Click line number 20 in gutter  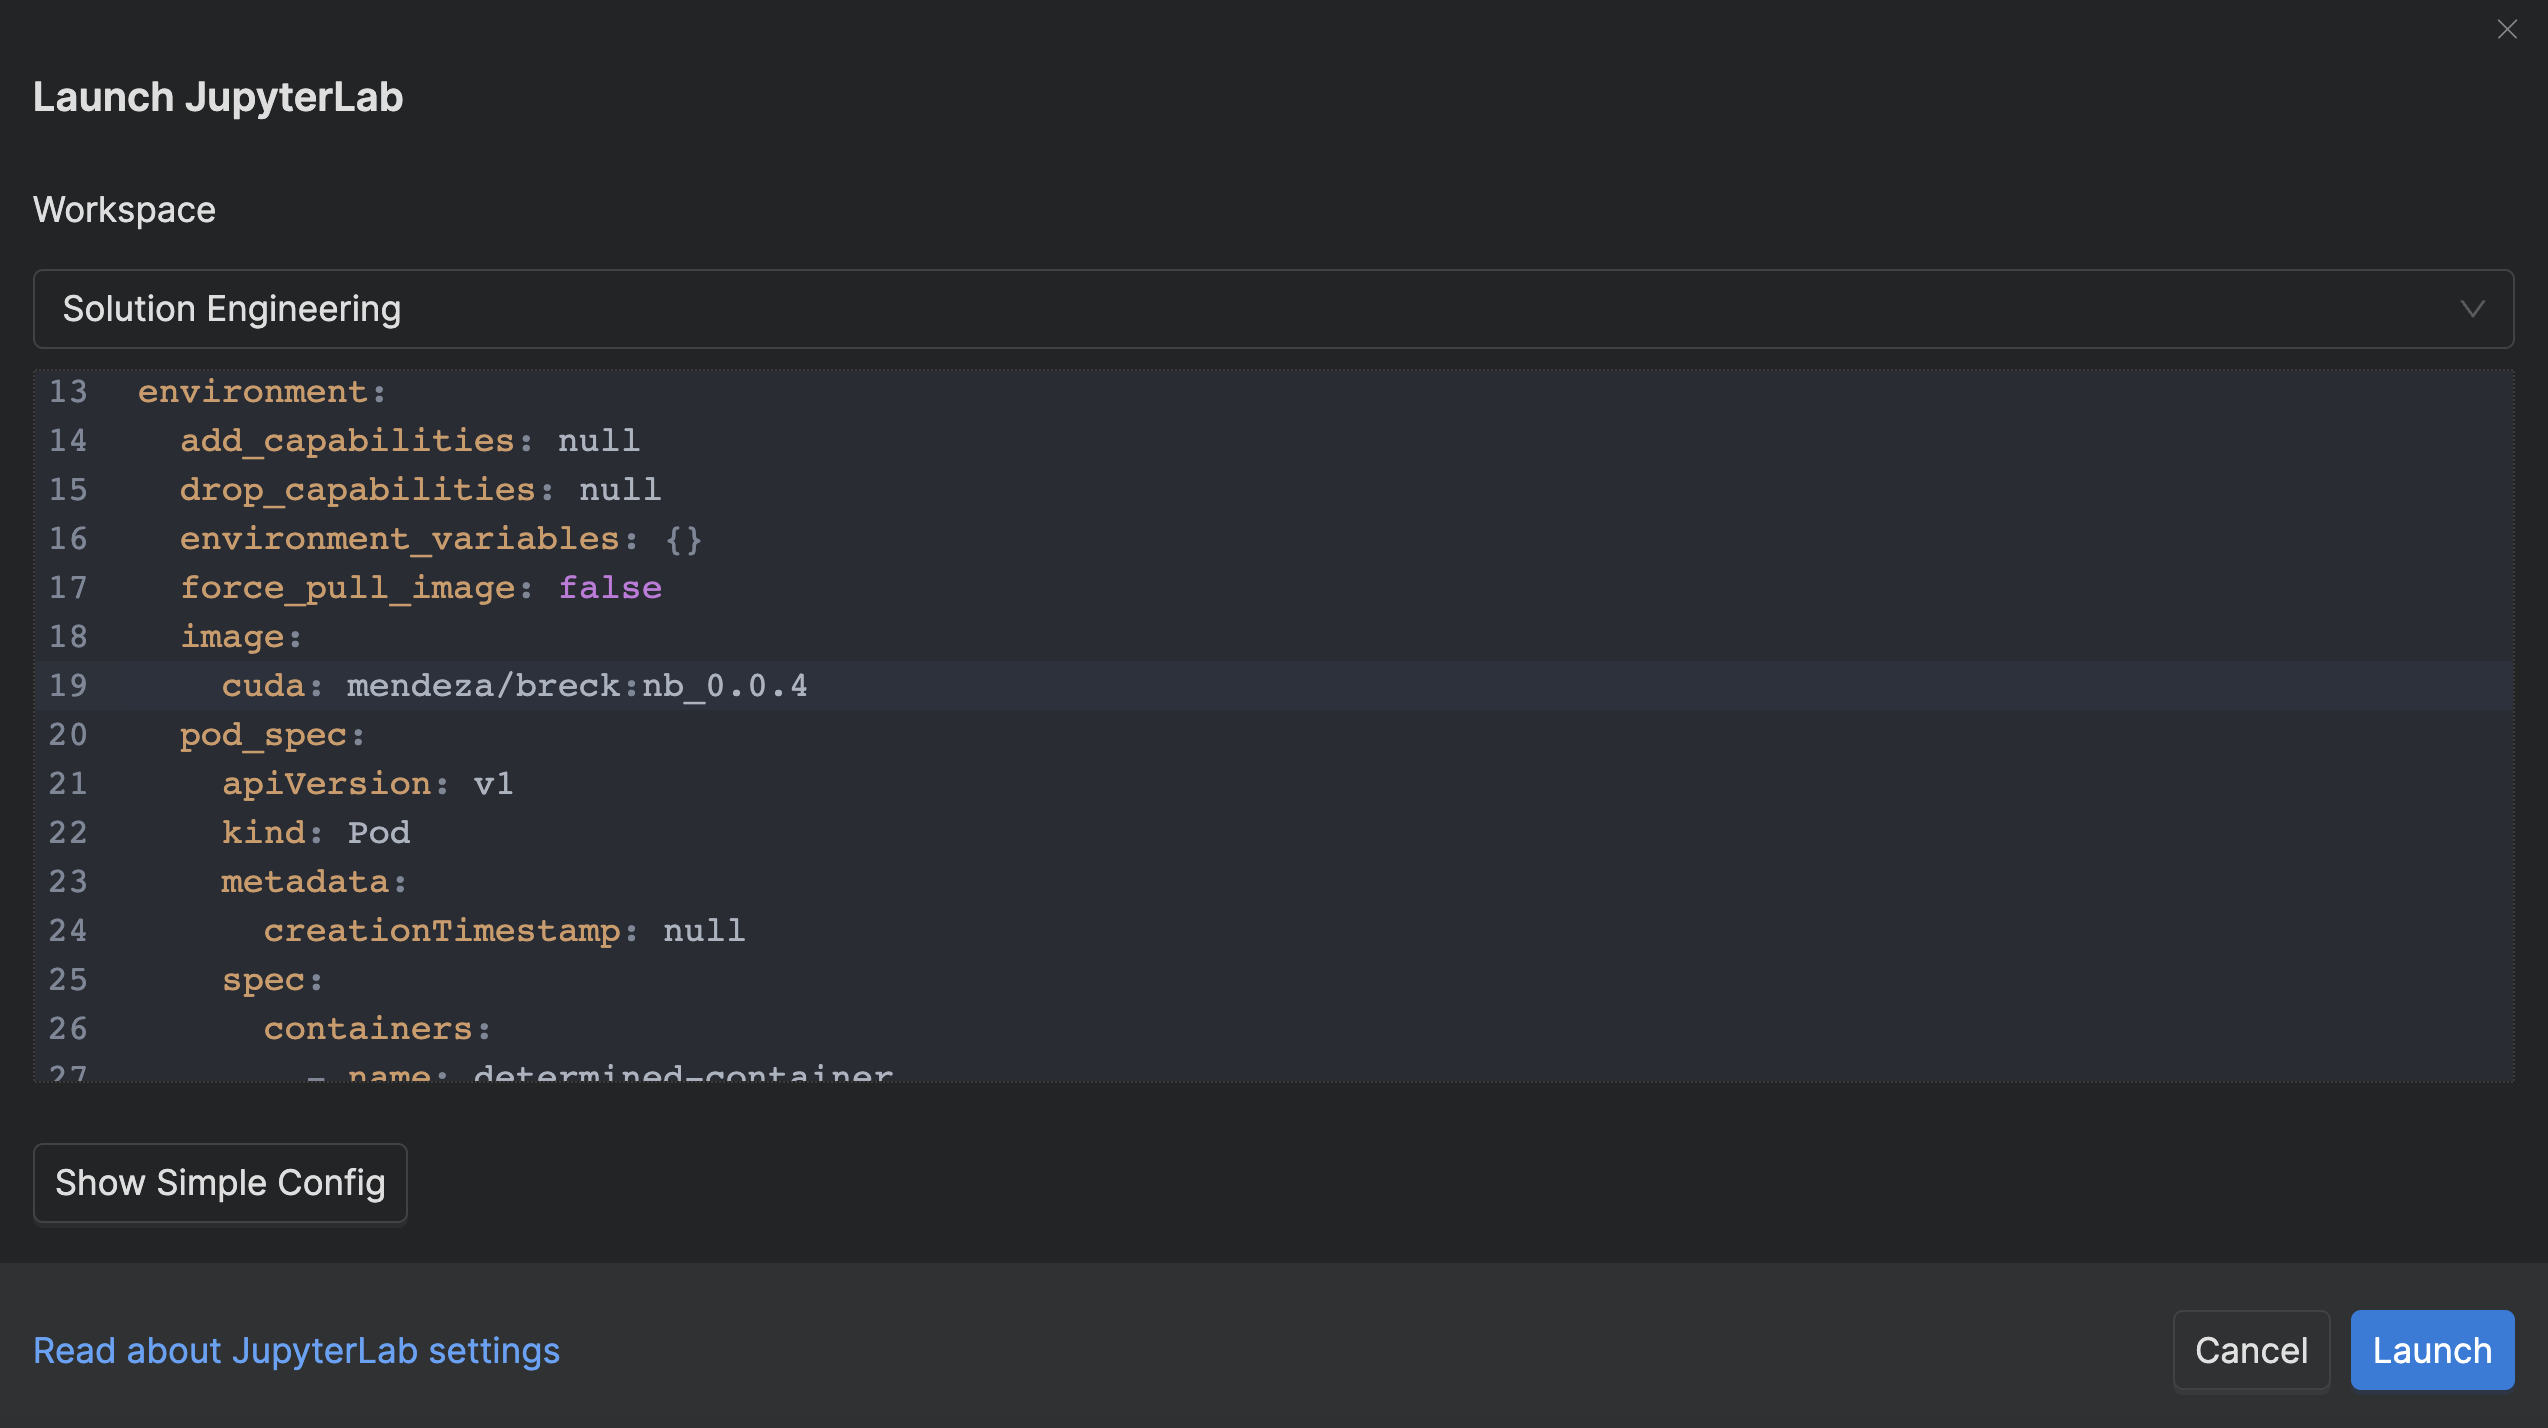(x=68, y=735)
